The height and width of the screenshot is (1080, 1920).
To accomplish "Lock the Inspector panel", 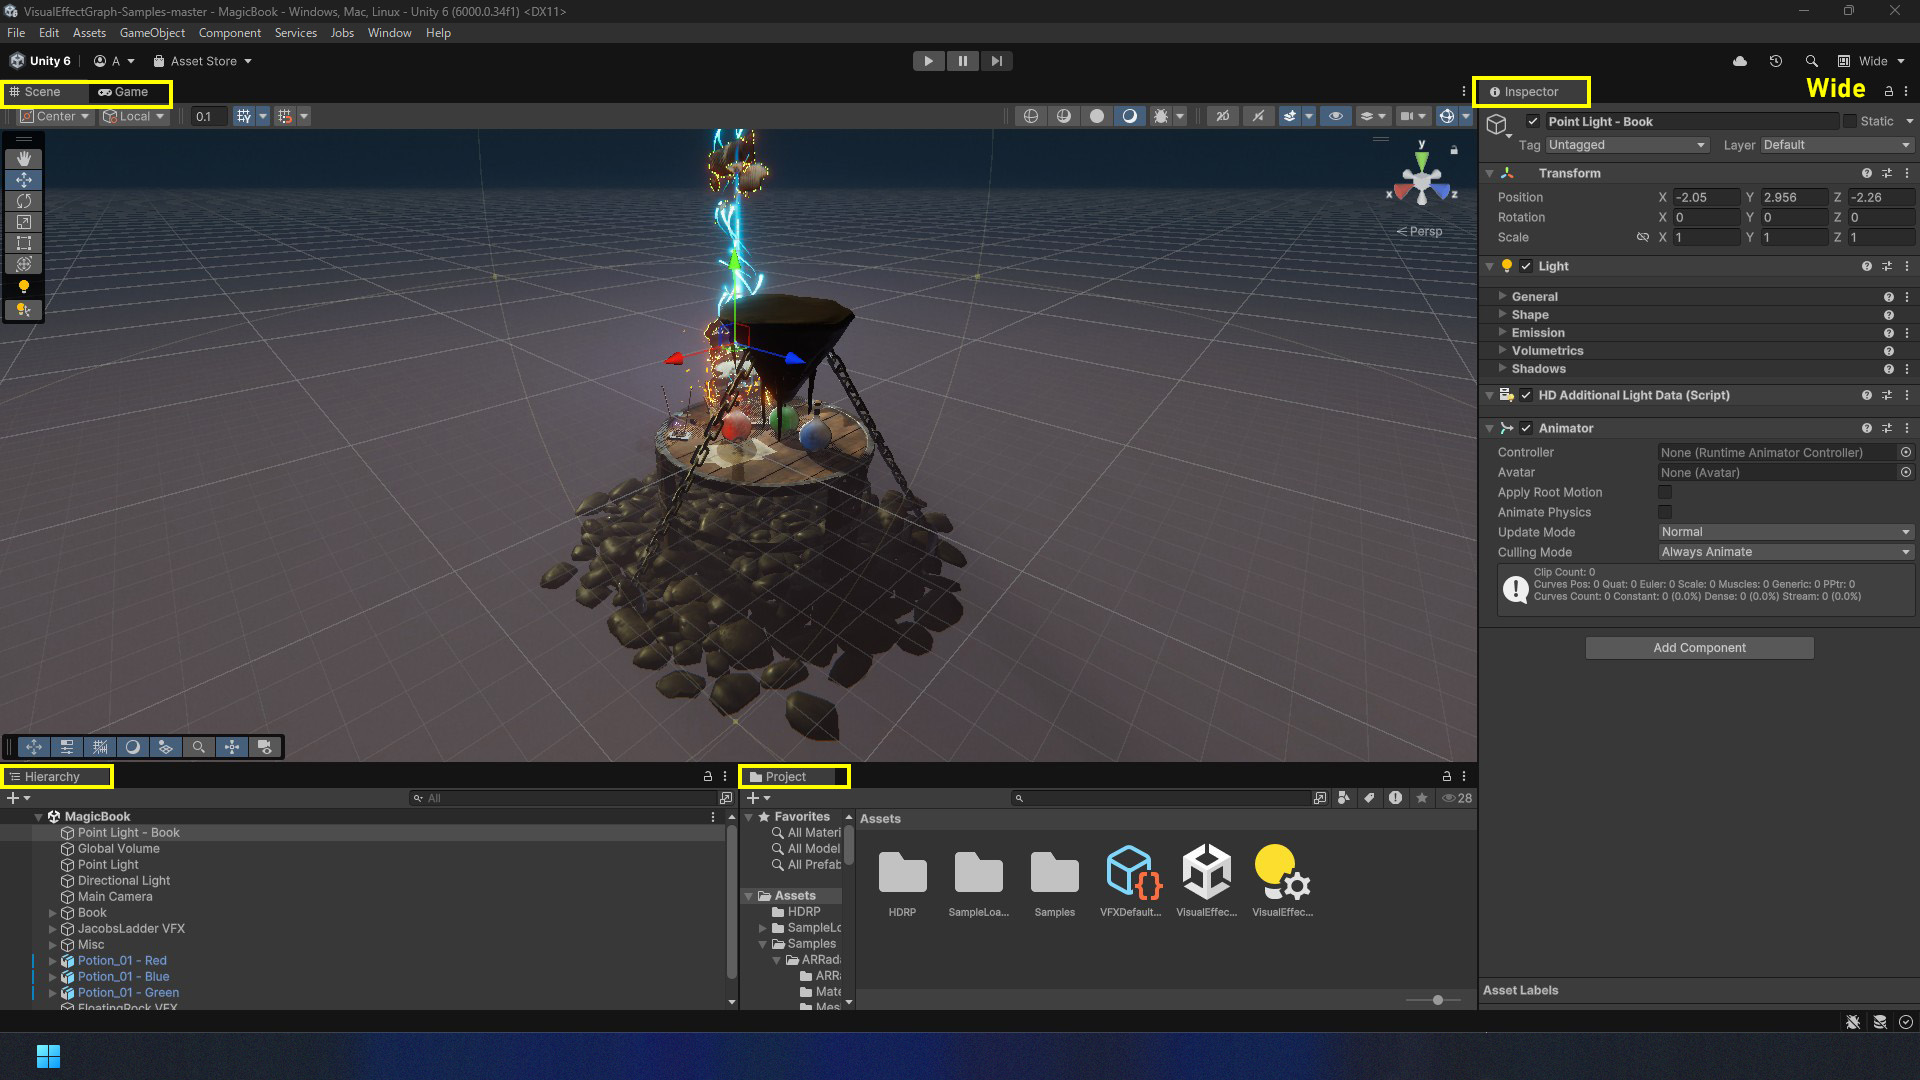I will pyautogui.click(x=1889, y=91).
